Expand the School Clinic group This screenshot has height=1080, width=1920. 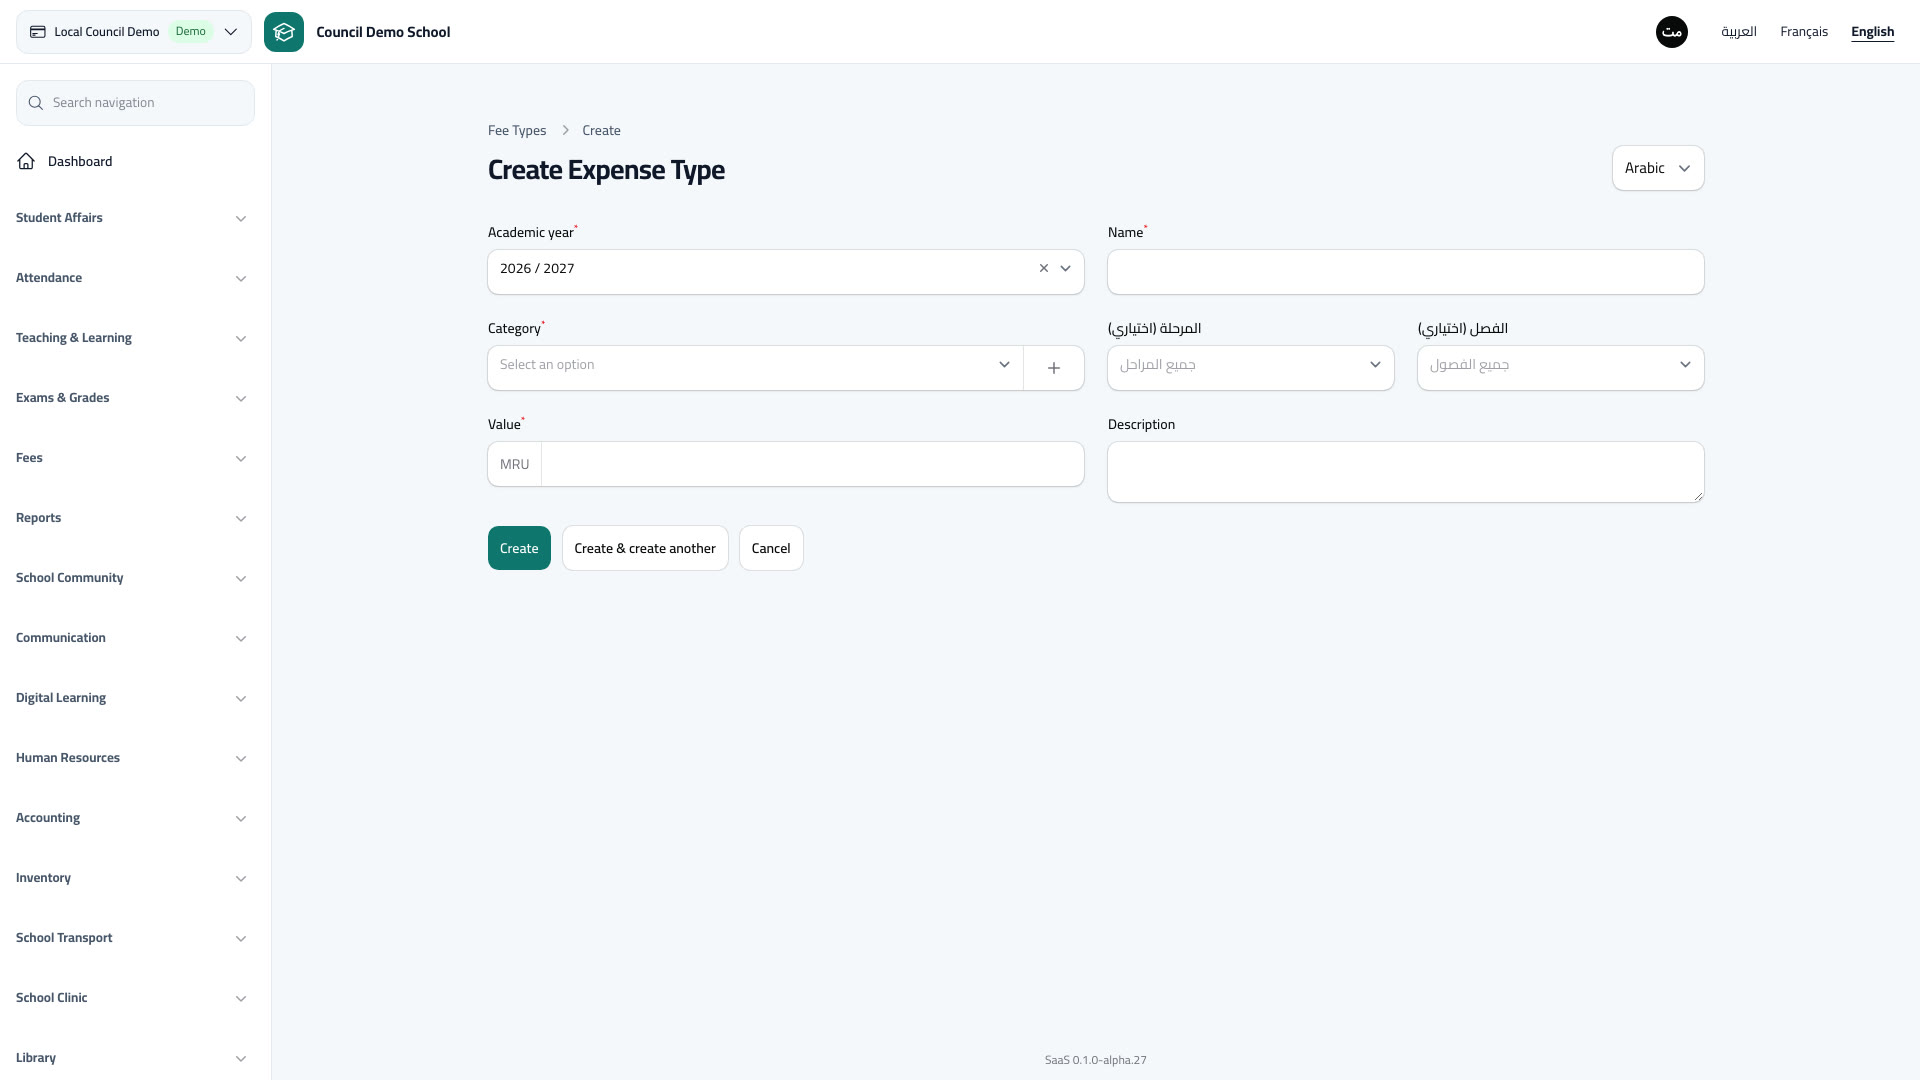pos(131,998)
